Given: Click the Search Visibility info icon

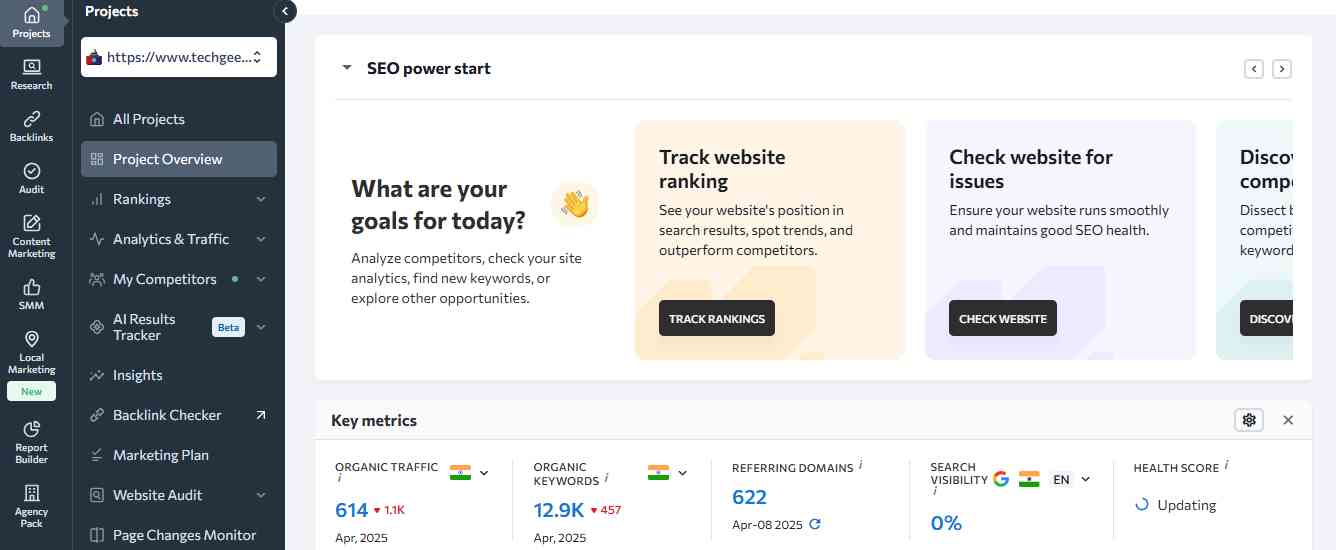Looking at the screenshot, I should pyautogui.click(x=935, y=491).
